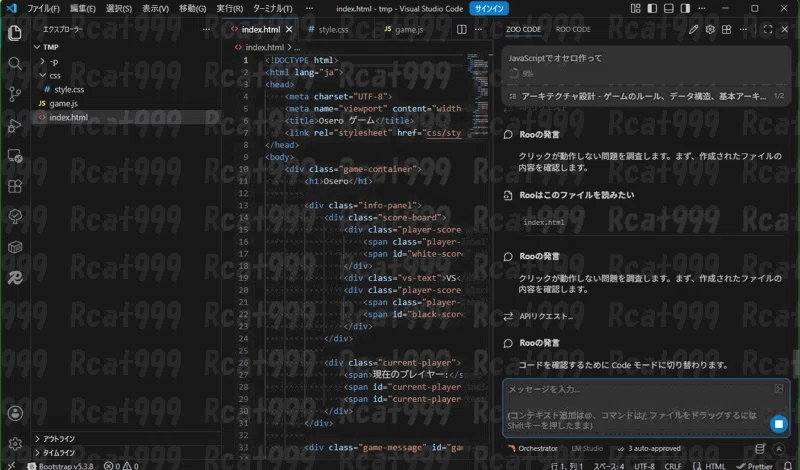Image resolution: width=800 pixels, height=470 pixels.
Task: Click the add image icon in message box
Action: pos(779,389)
